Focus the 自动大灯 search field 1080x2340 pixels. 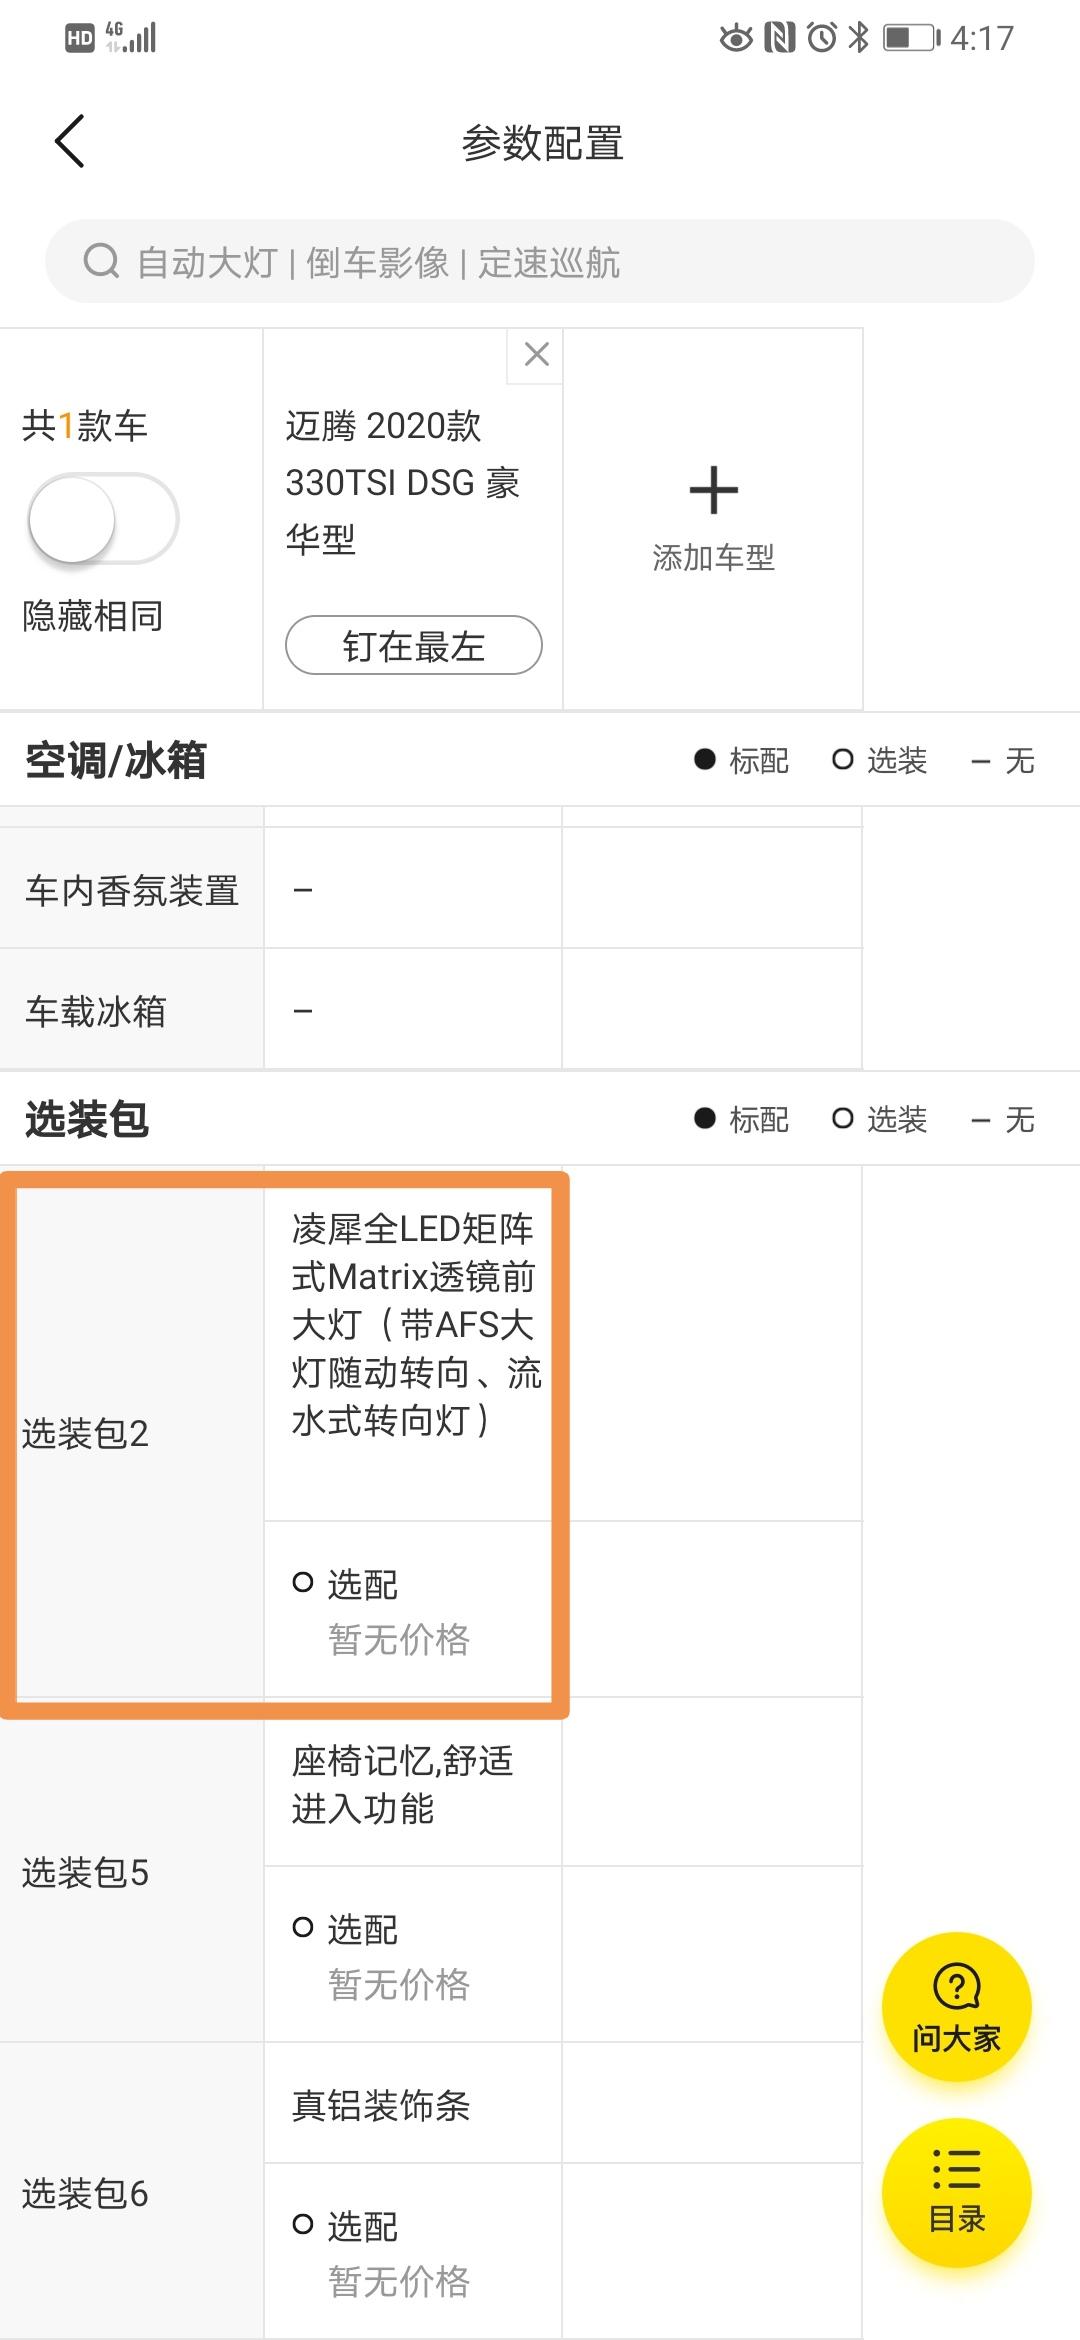(540, 262)
